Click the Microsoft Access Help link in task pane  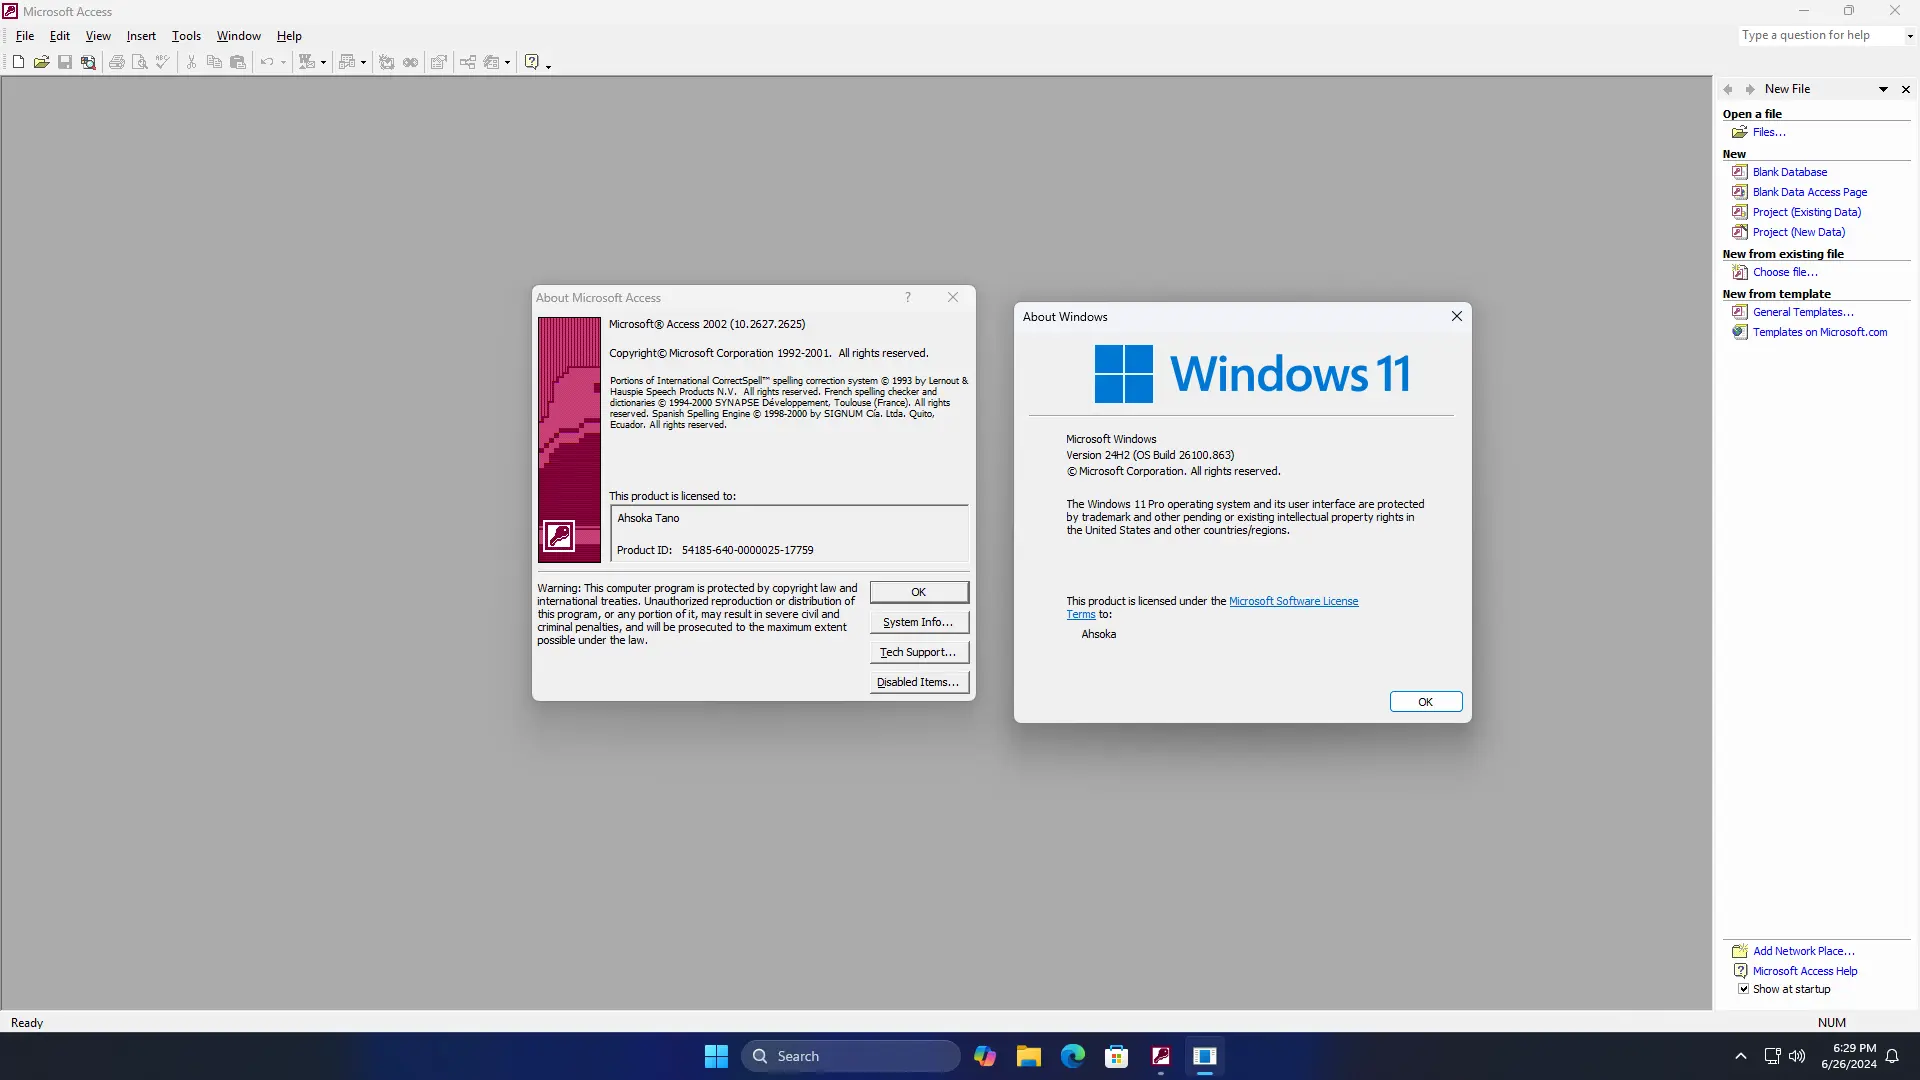click(x=1805, y=971)
